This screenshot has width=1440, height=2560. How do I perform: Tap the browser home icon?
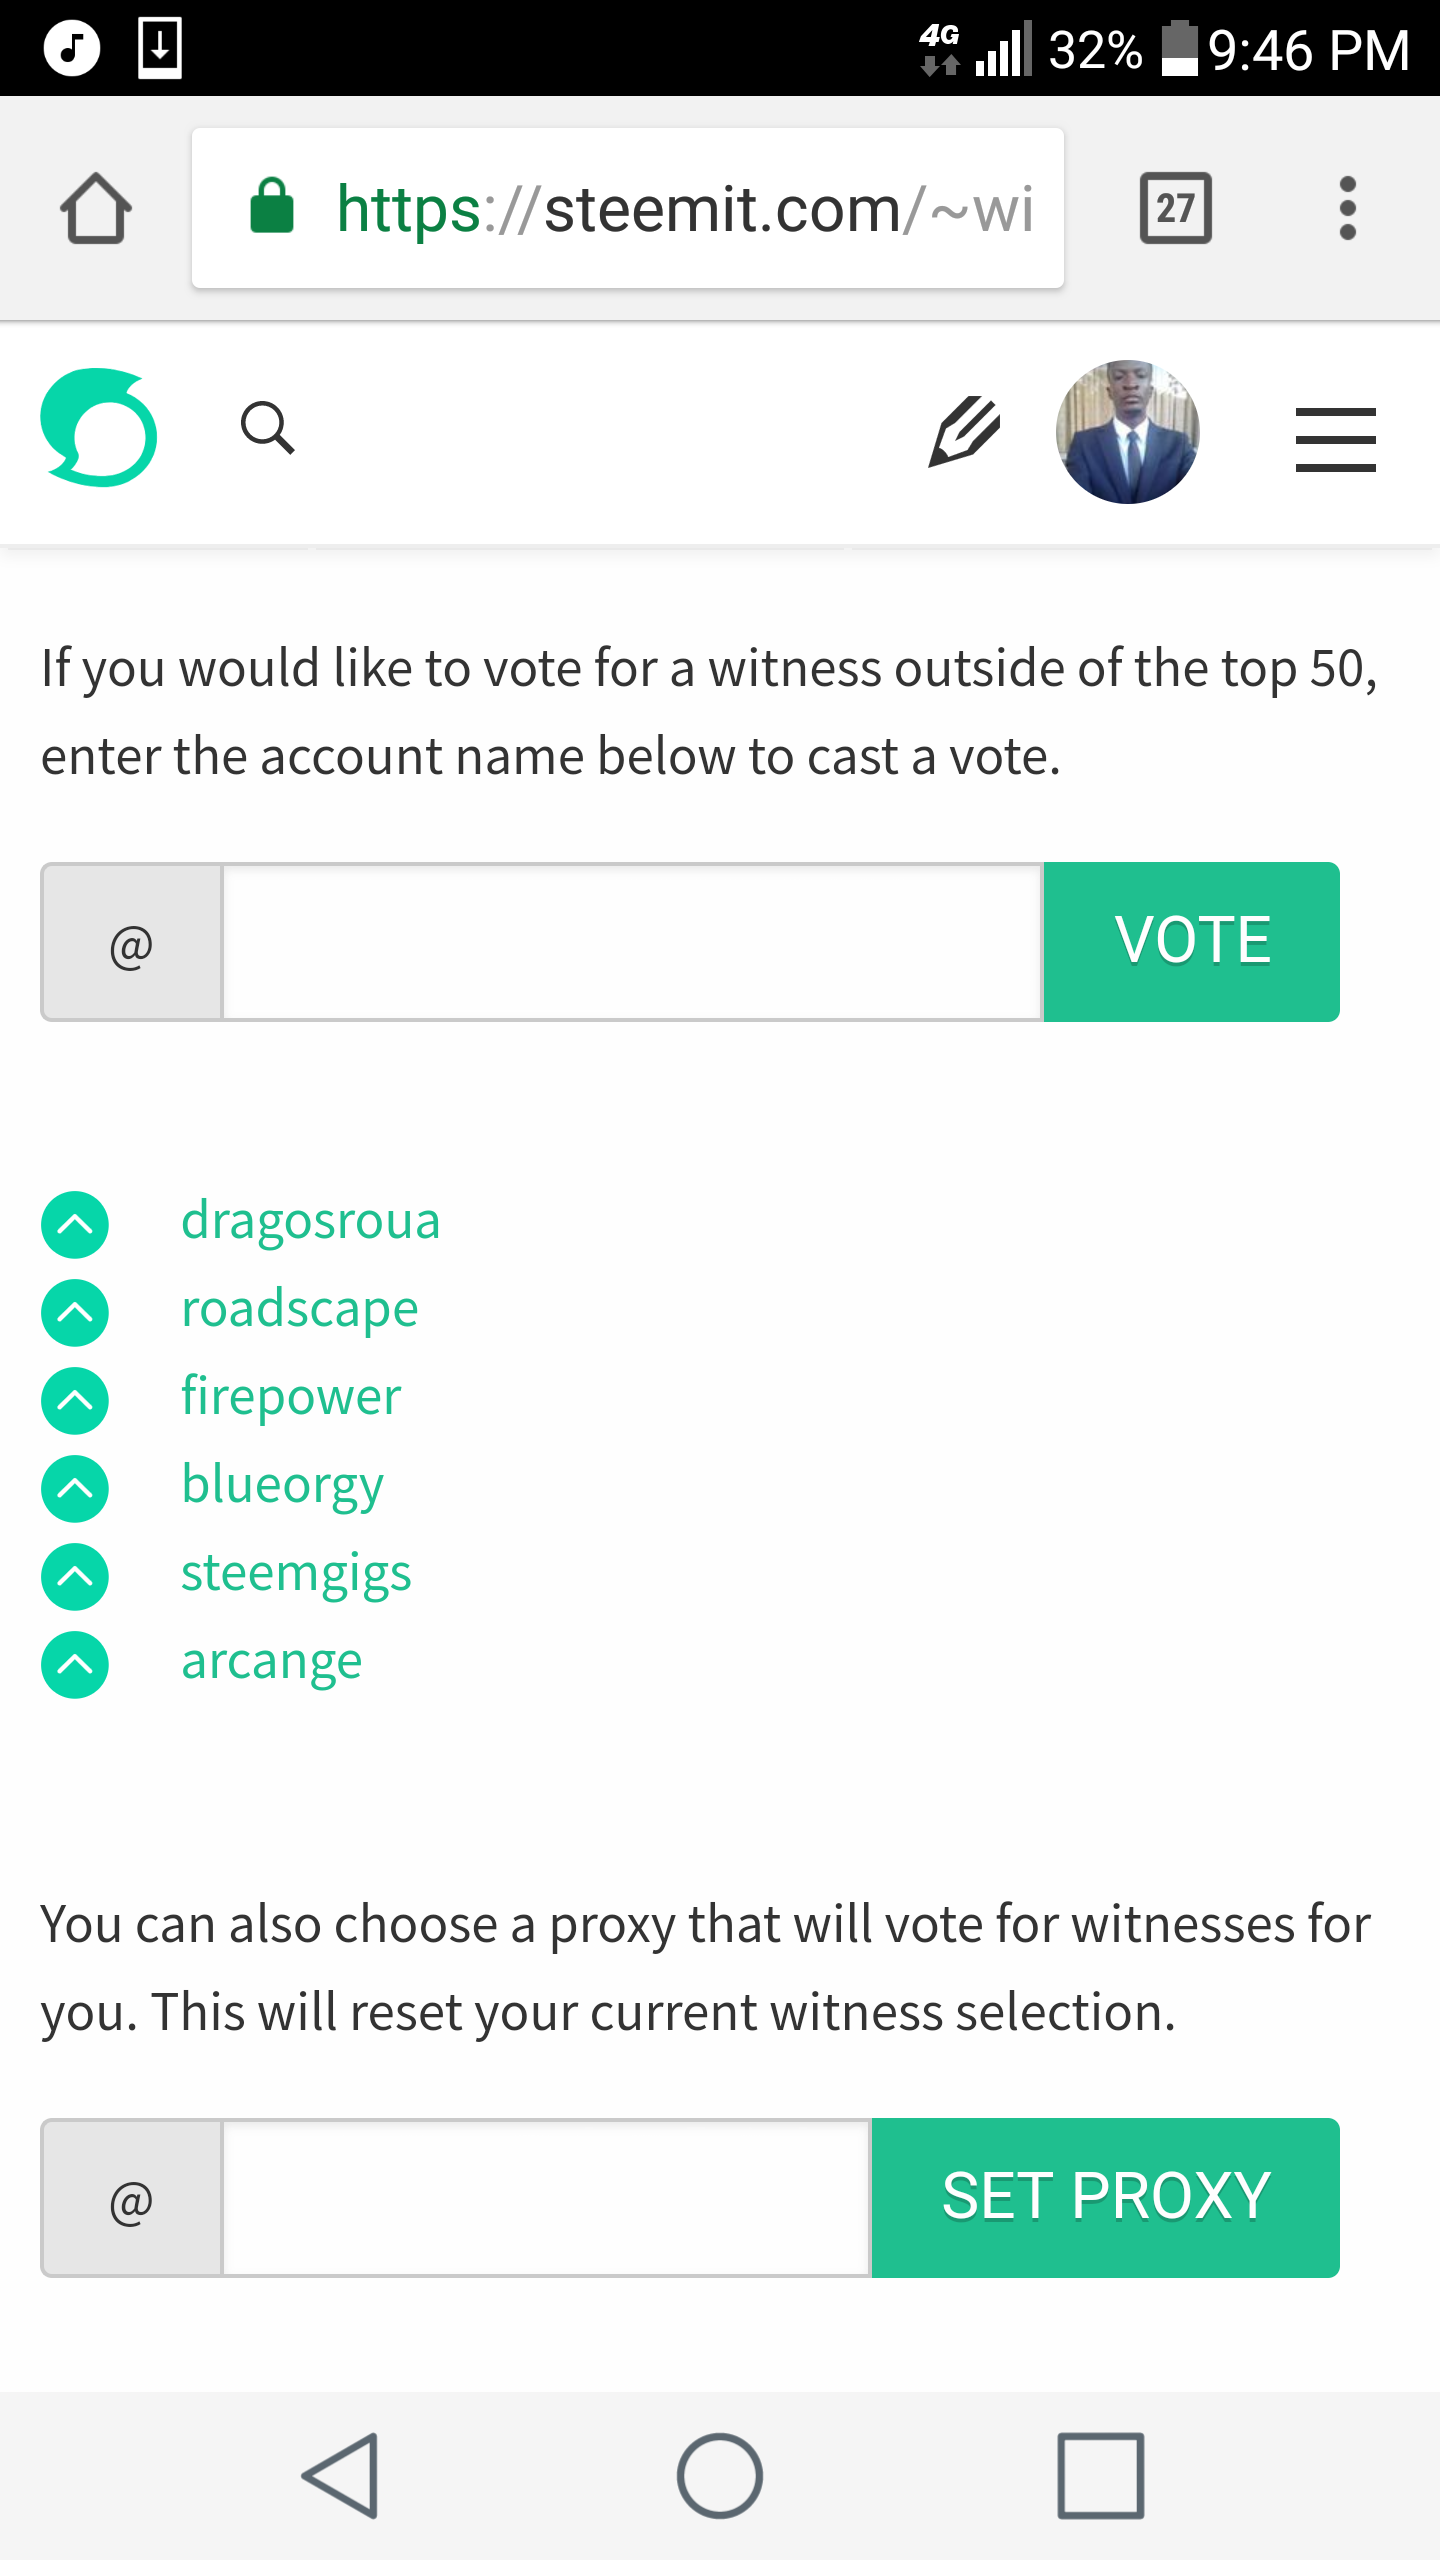tap(96, 208)
